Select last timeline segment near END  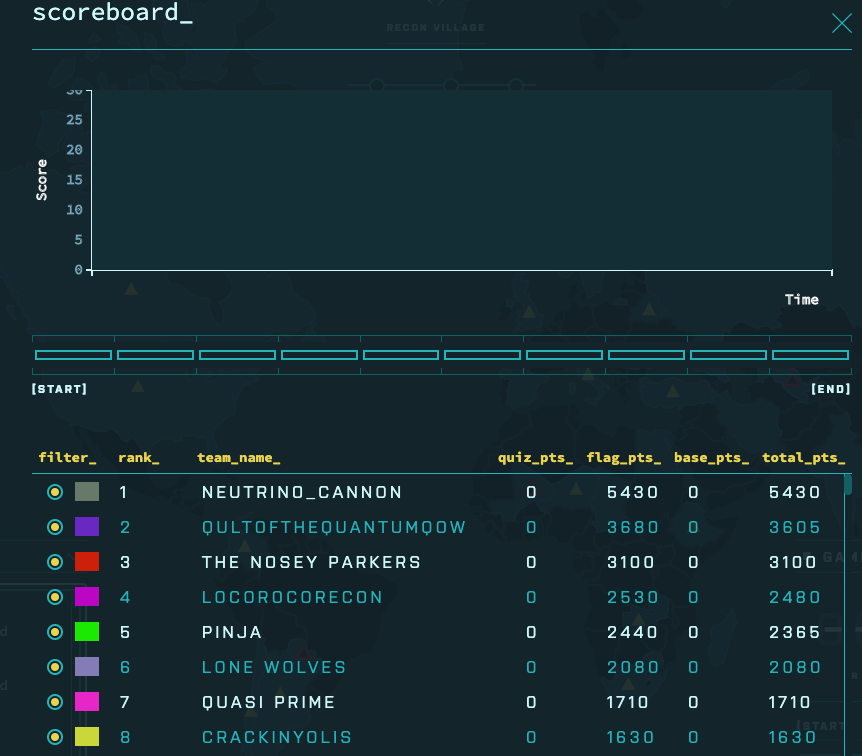click(x=810, y=355)
